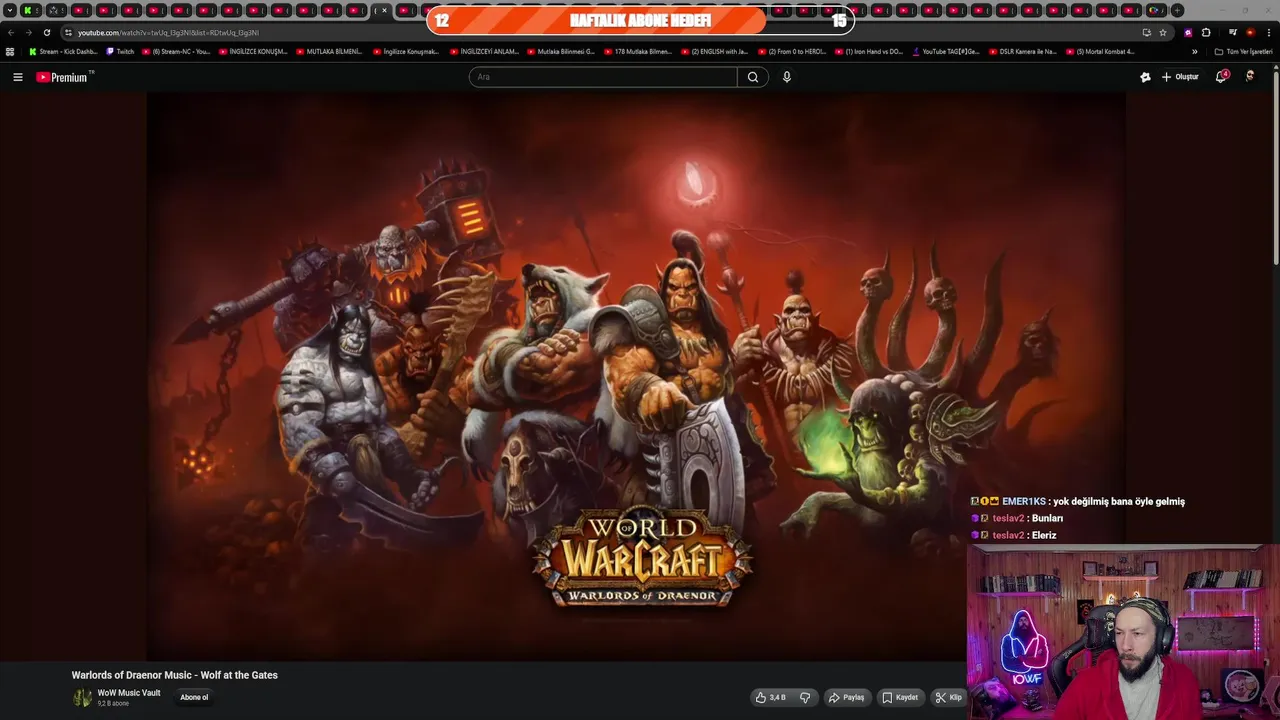Open the (5) Mortal Kombat 4 bookmark

tap(1100, 51)
